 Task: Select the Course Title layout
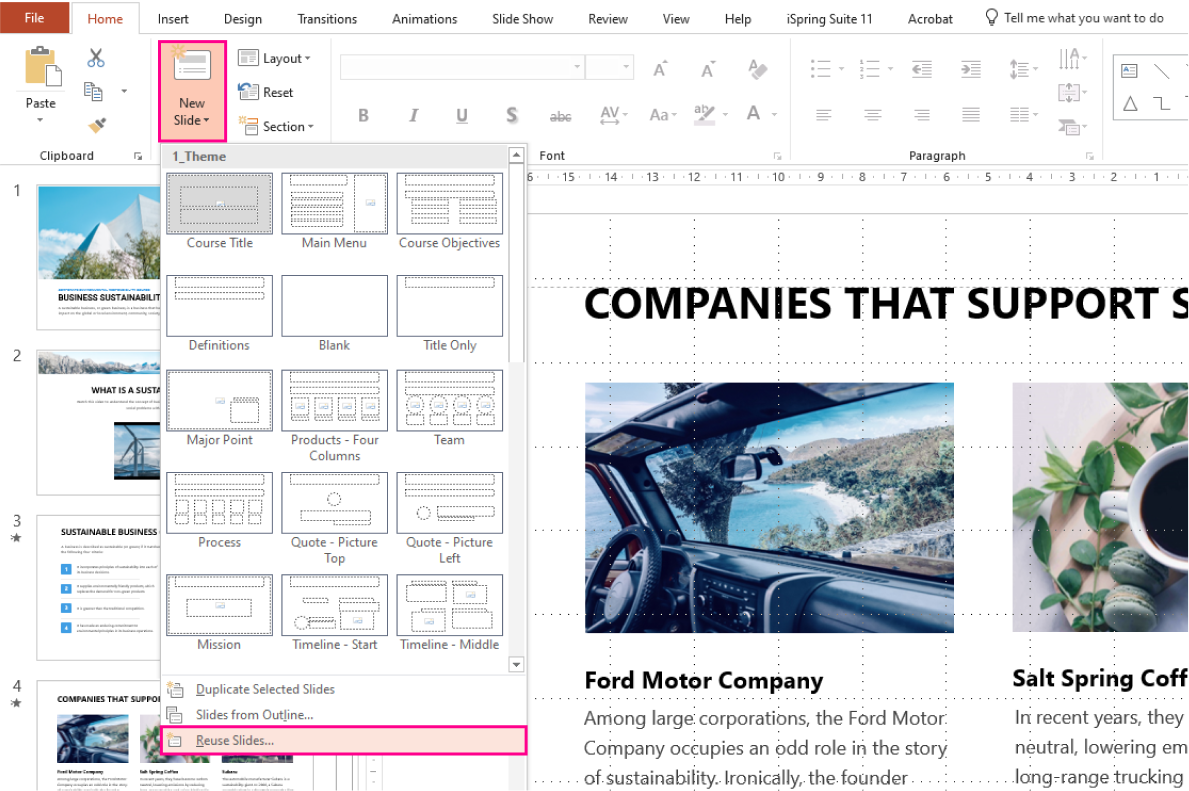point(220,212)
